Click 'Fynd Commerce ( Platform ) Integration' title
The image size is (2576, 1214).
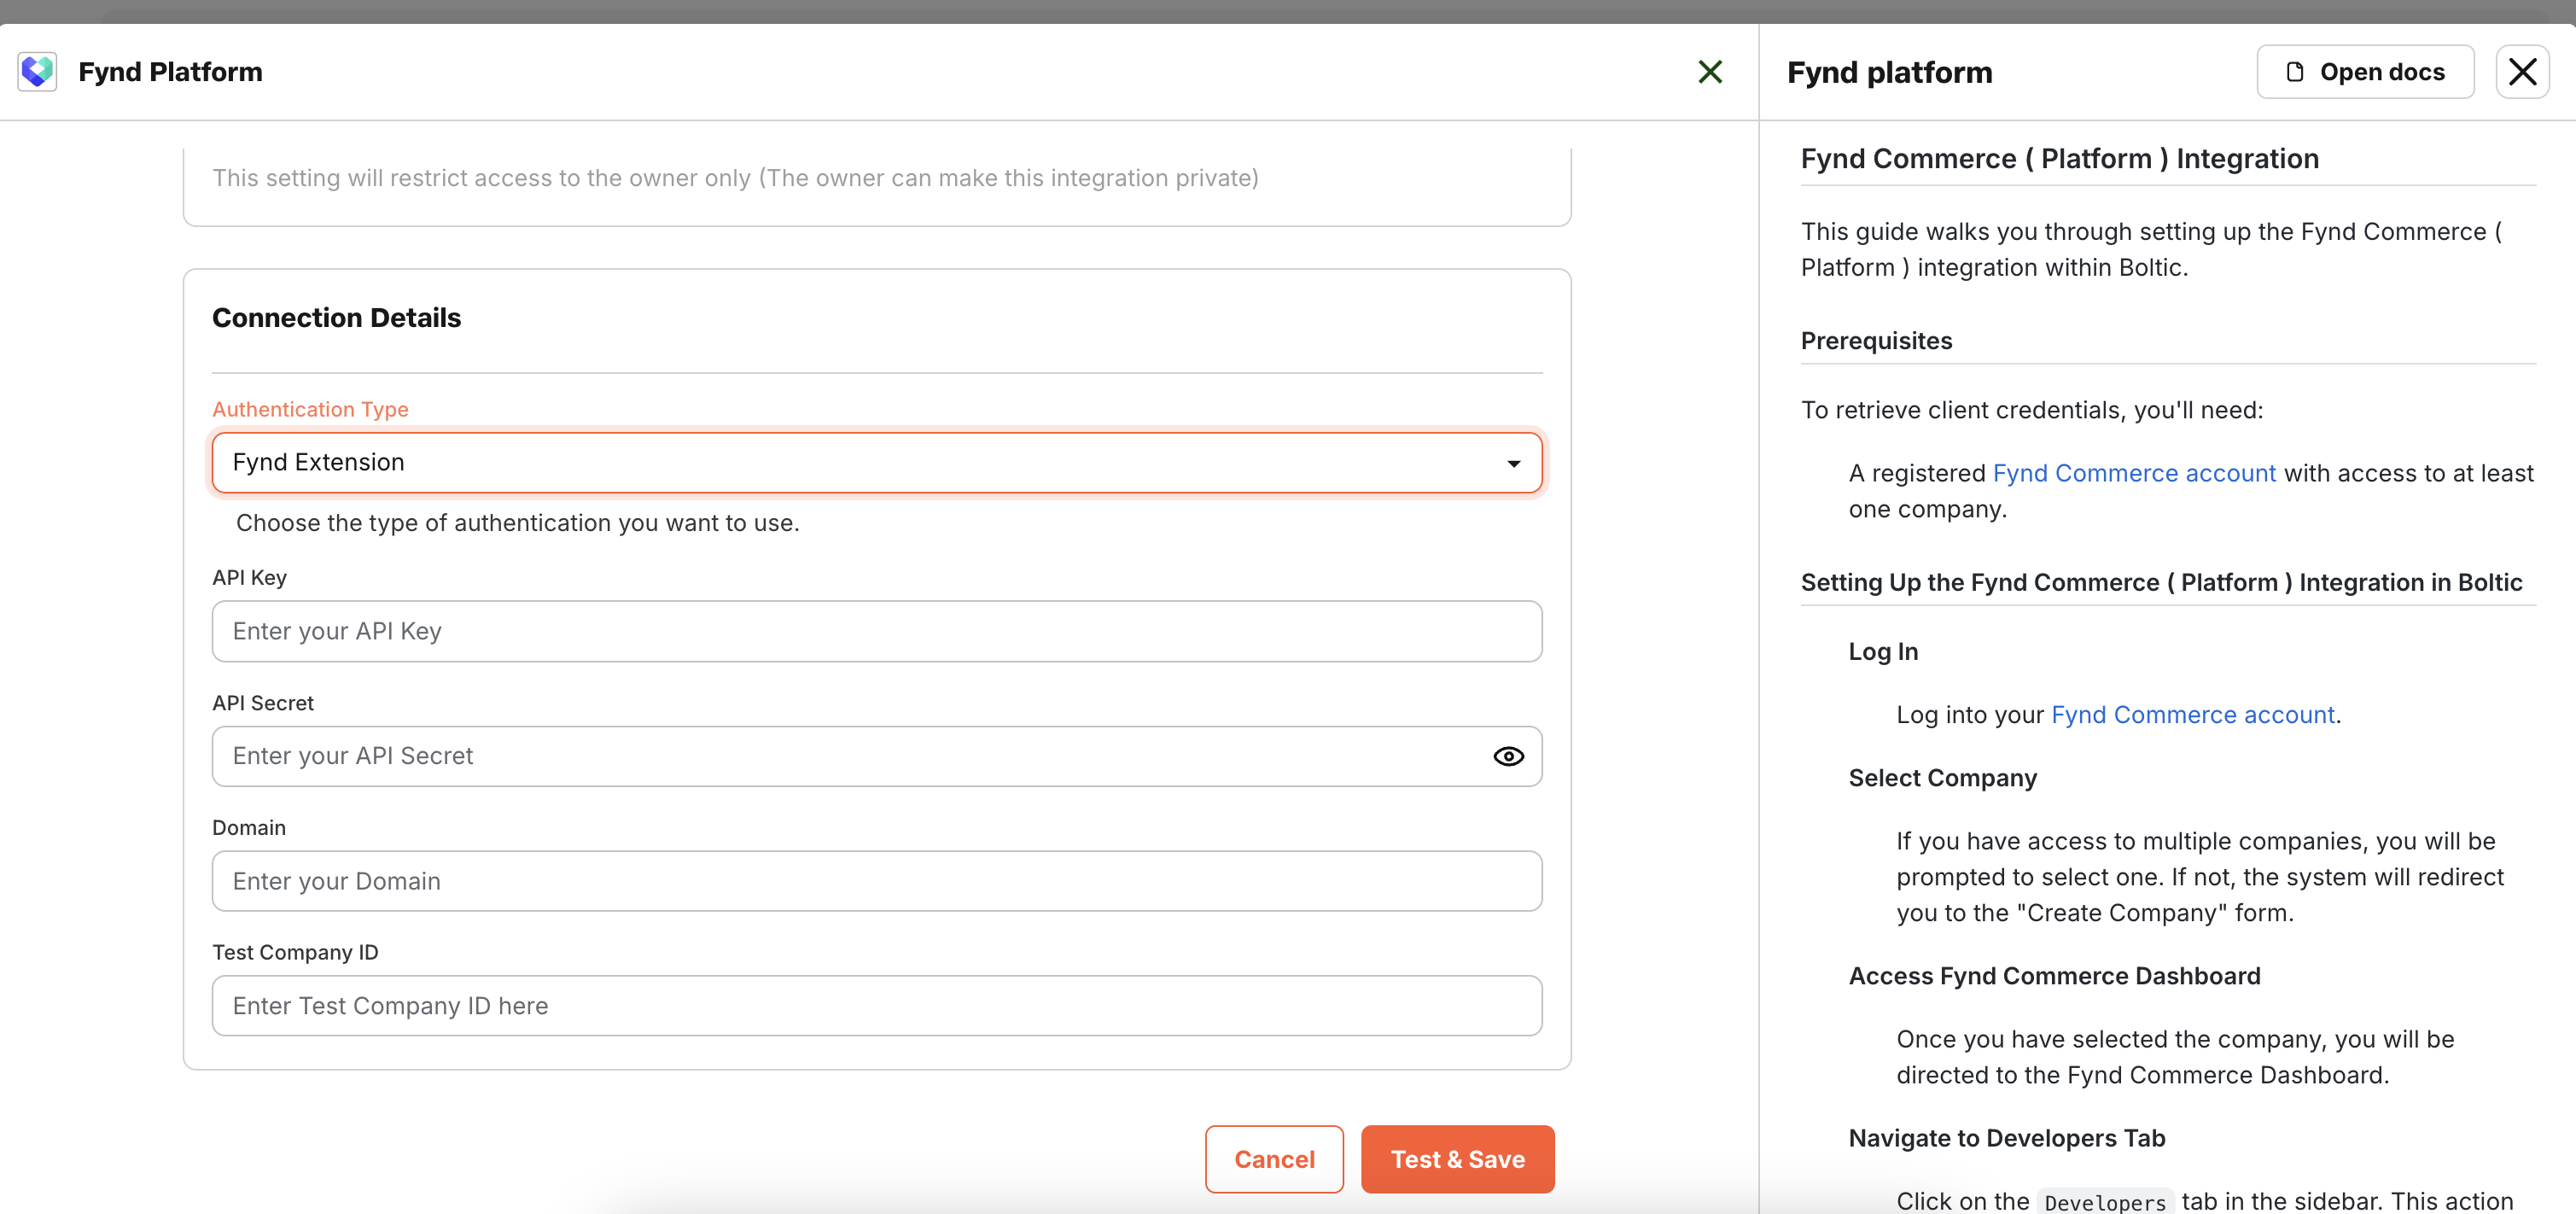2059,159
